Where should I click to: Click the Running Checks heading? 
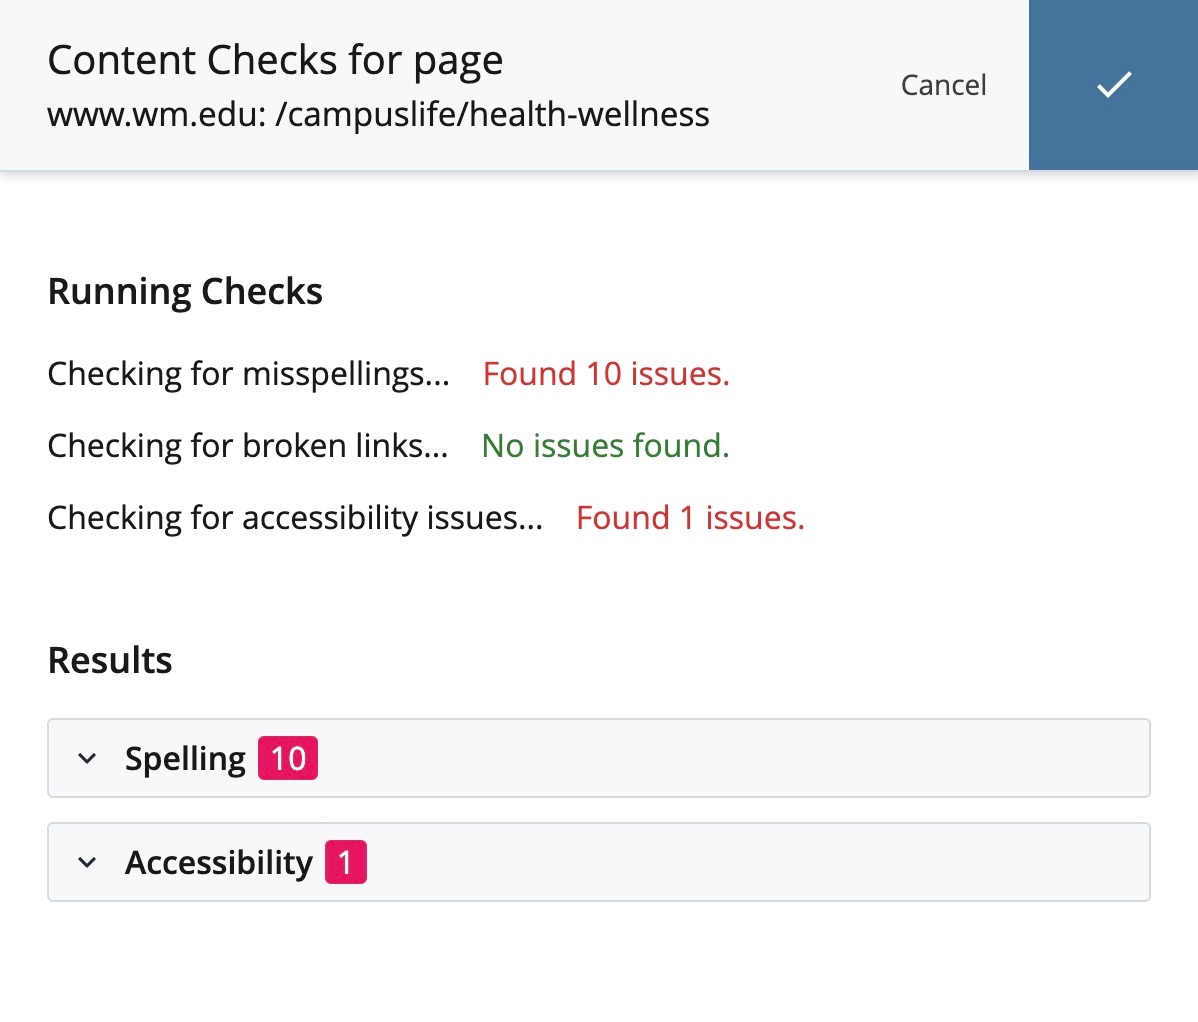click(x=185, y=292)
